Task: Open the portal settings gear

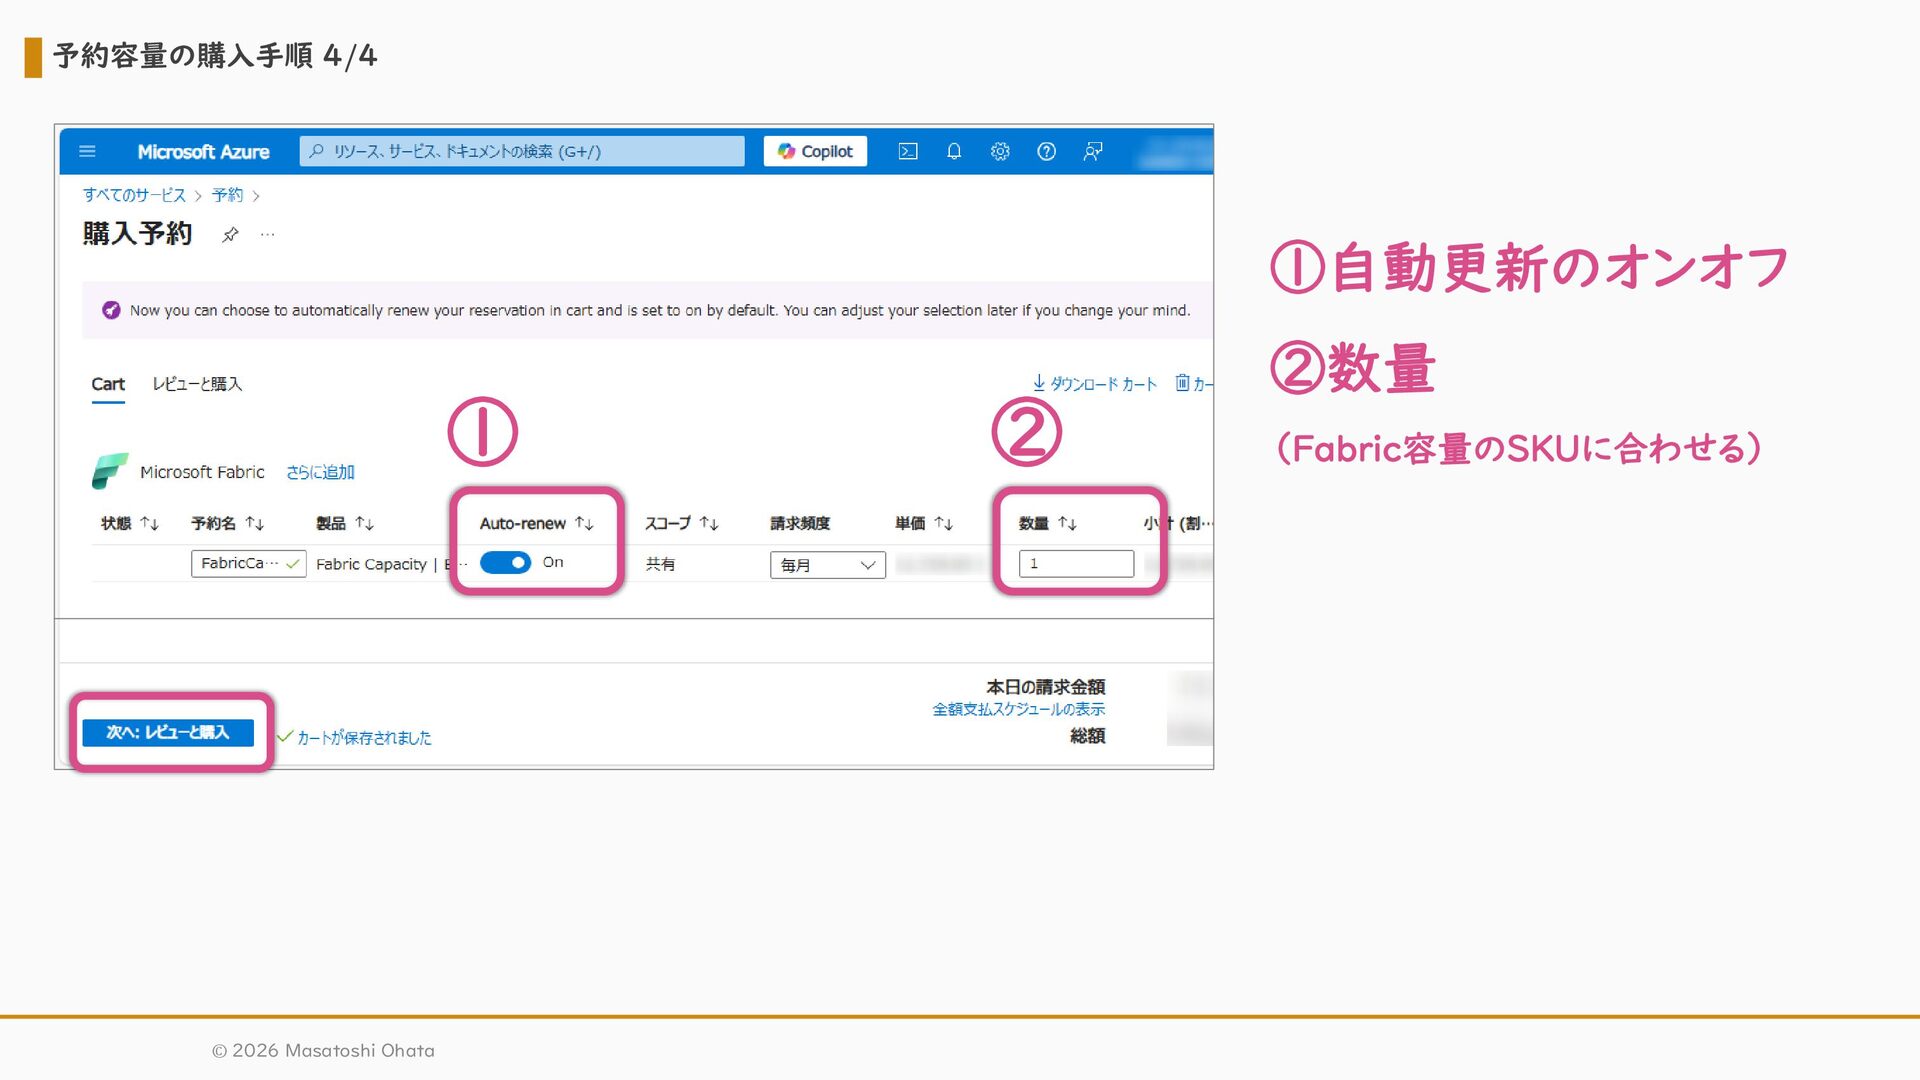Action: pos(1000,152)
